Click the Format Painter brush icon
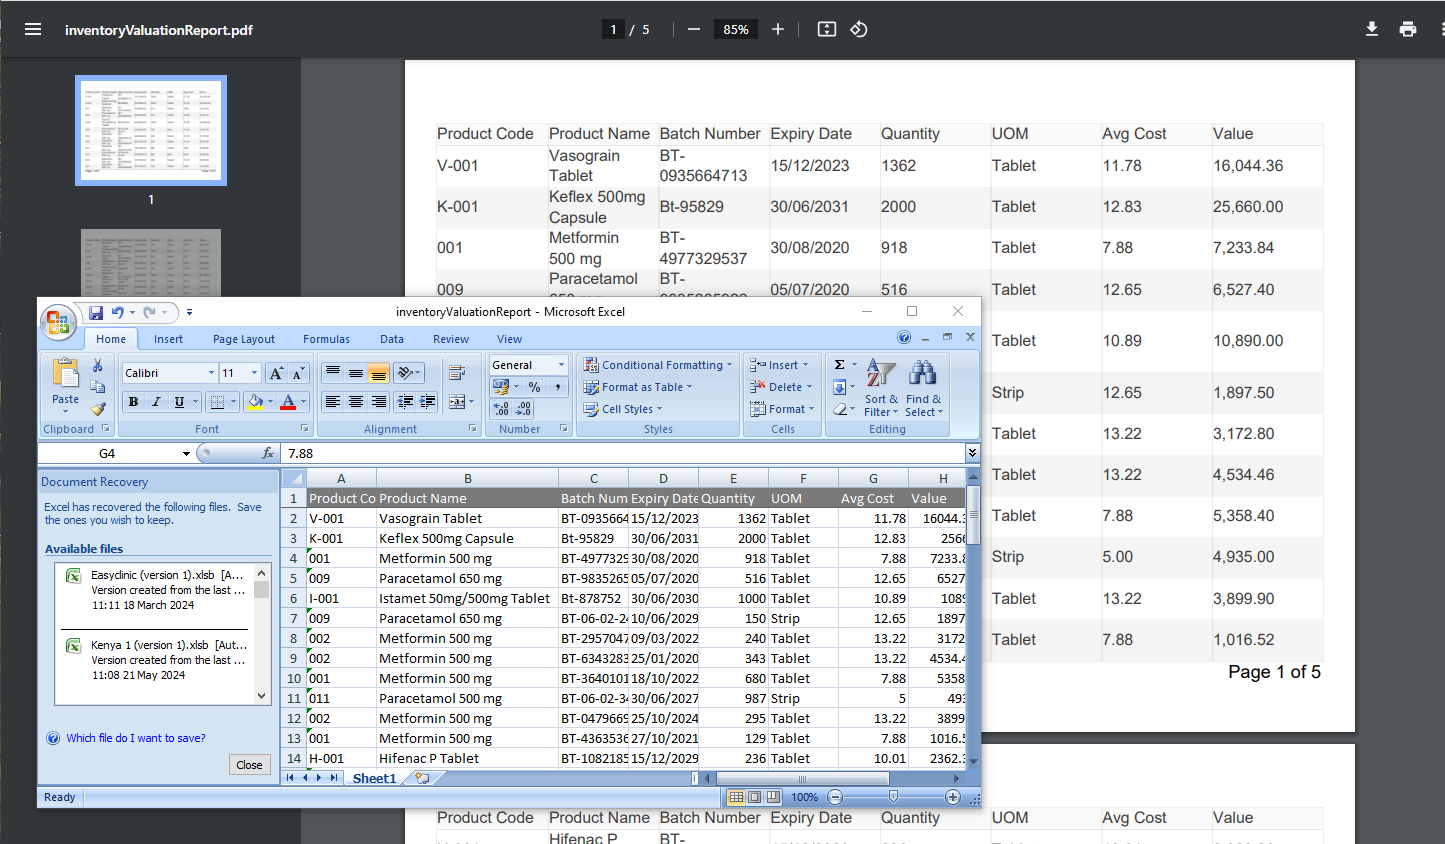Image resolution: width=1445 pixels, height=844 pixels. (98, 408)
